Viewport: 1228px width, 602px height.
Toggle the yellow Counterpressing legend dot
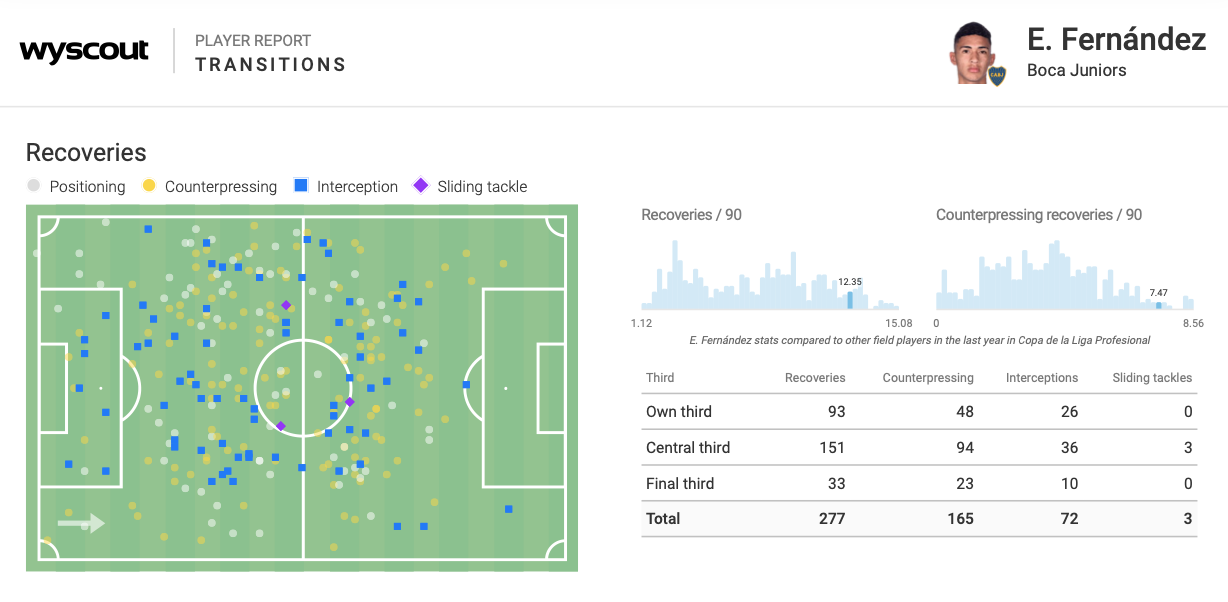coord(149,186)
